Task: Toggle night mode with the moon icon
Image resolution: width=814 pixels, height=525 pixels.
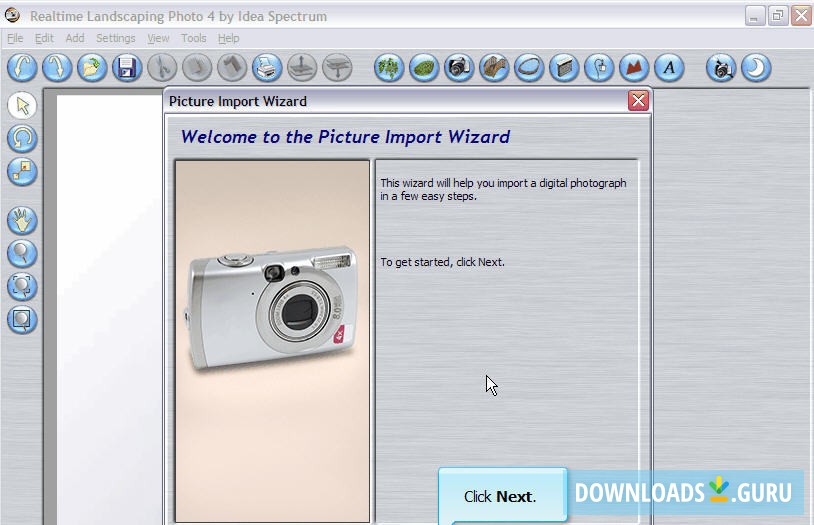Action: tap(756, 68)
